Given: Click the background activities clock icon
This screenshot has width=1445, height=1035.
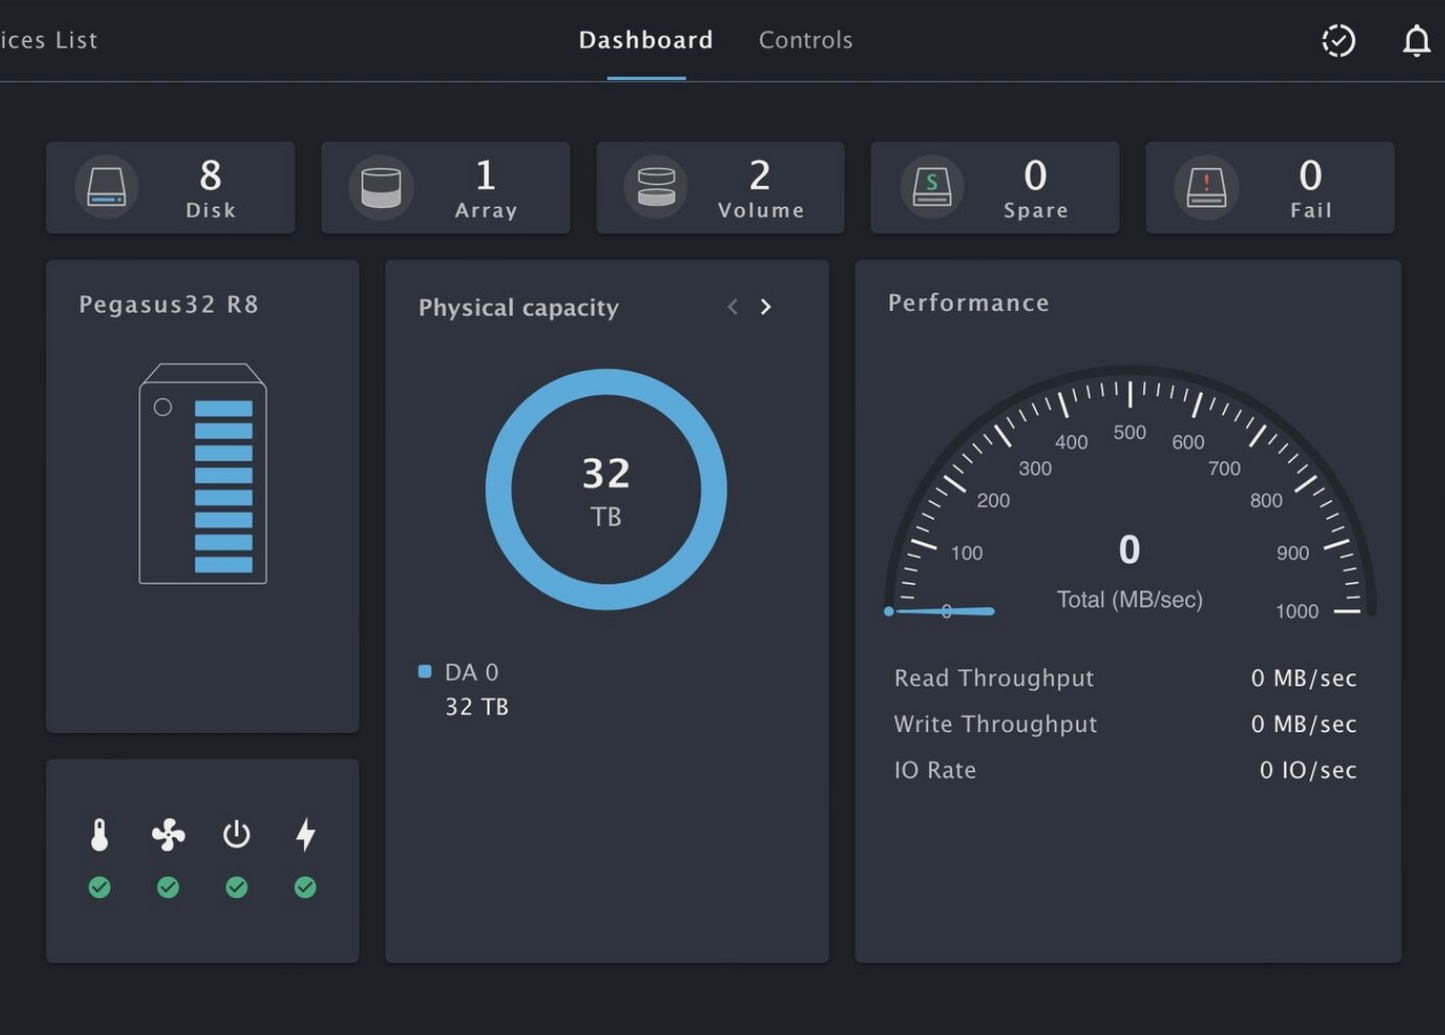Looking at the screenshot, I should pos(1338,40).
